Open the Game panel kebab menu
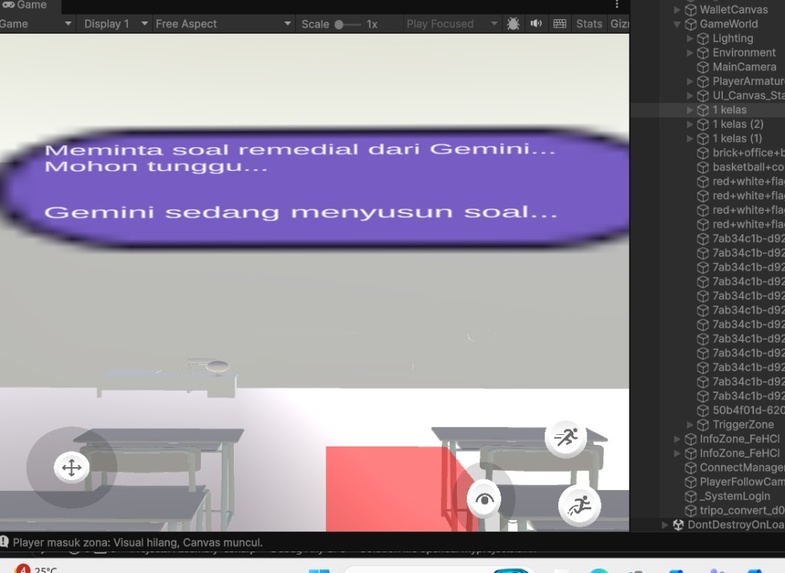Screen dimensions: 785x573 [x=617, y=5]
